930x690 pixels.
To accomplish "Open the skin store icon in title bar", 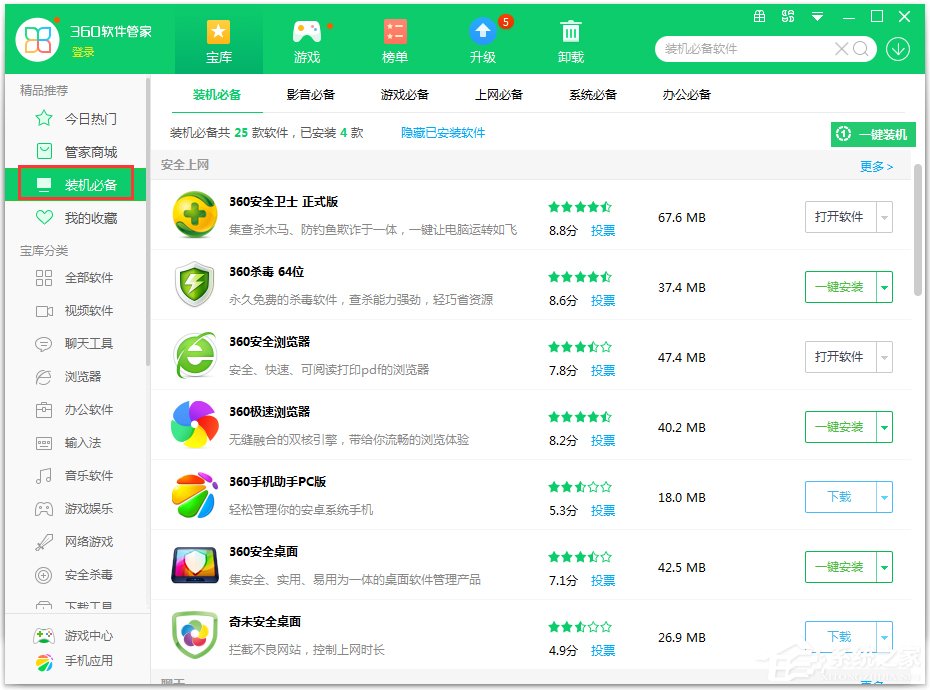I will 759,17.
